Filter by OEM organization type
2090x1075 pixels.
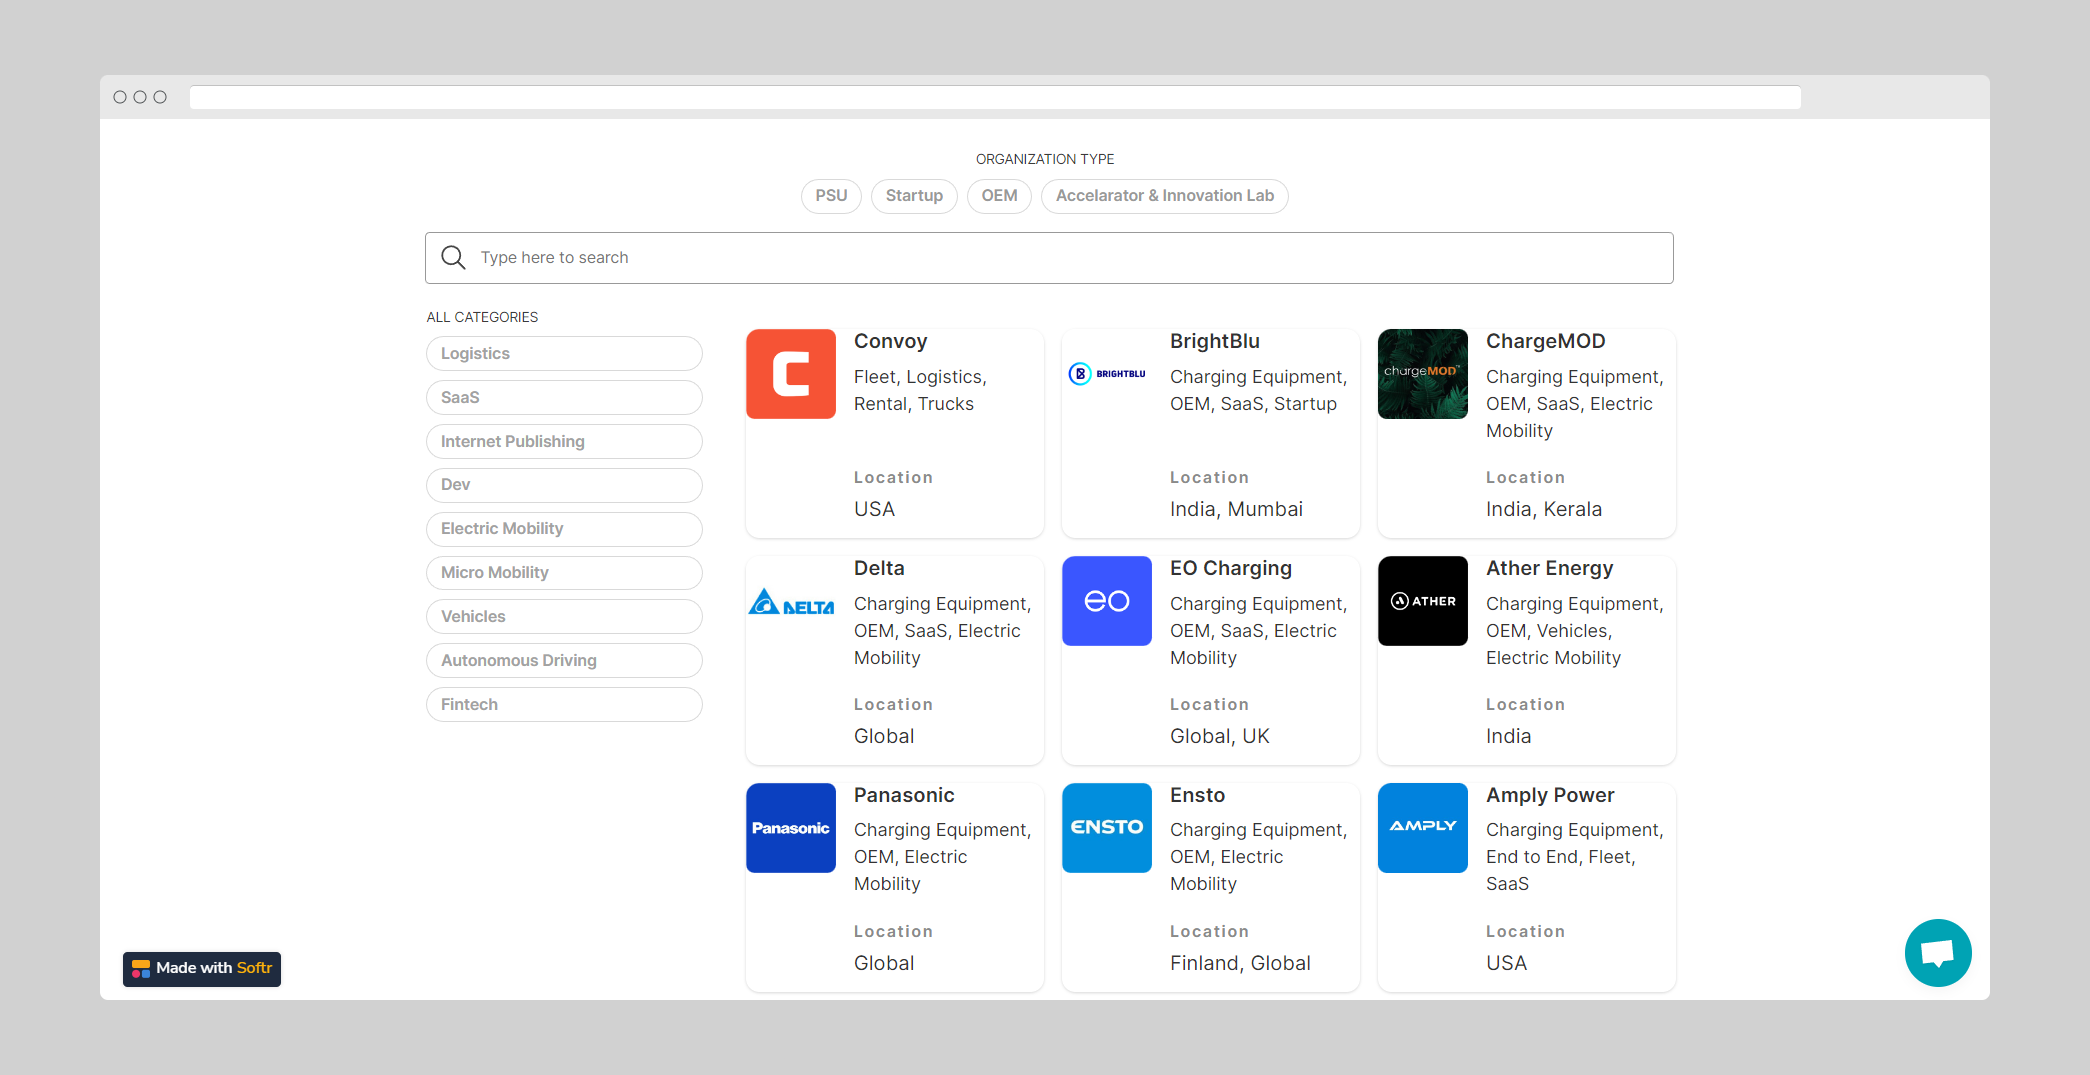(x=999, y=196)
